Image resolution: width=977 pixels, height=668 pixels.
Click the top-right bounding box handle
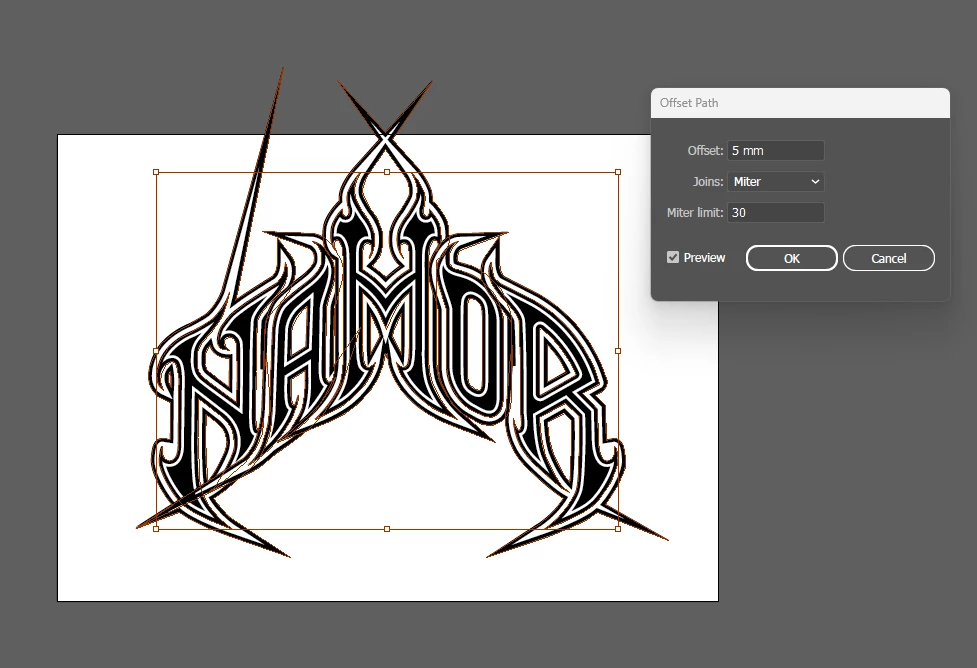click(x=618, y=172)
